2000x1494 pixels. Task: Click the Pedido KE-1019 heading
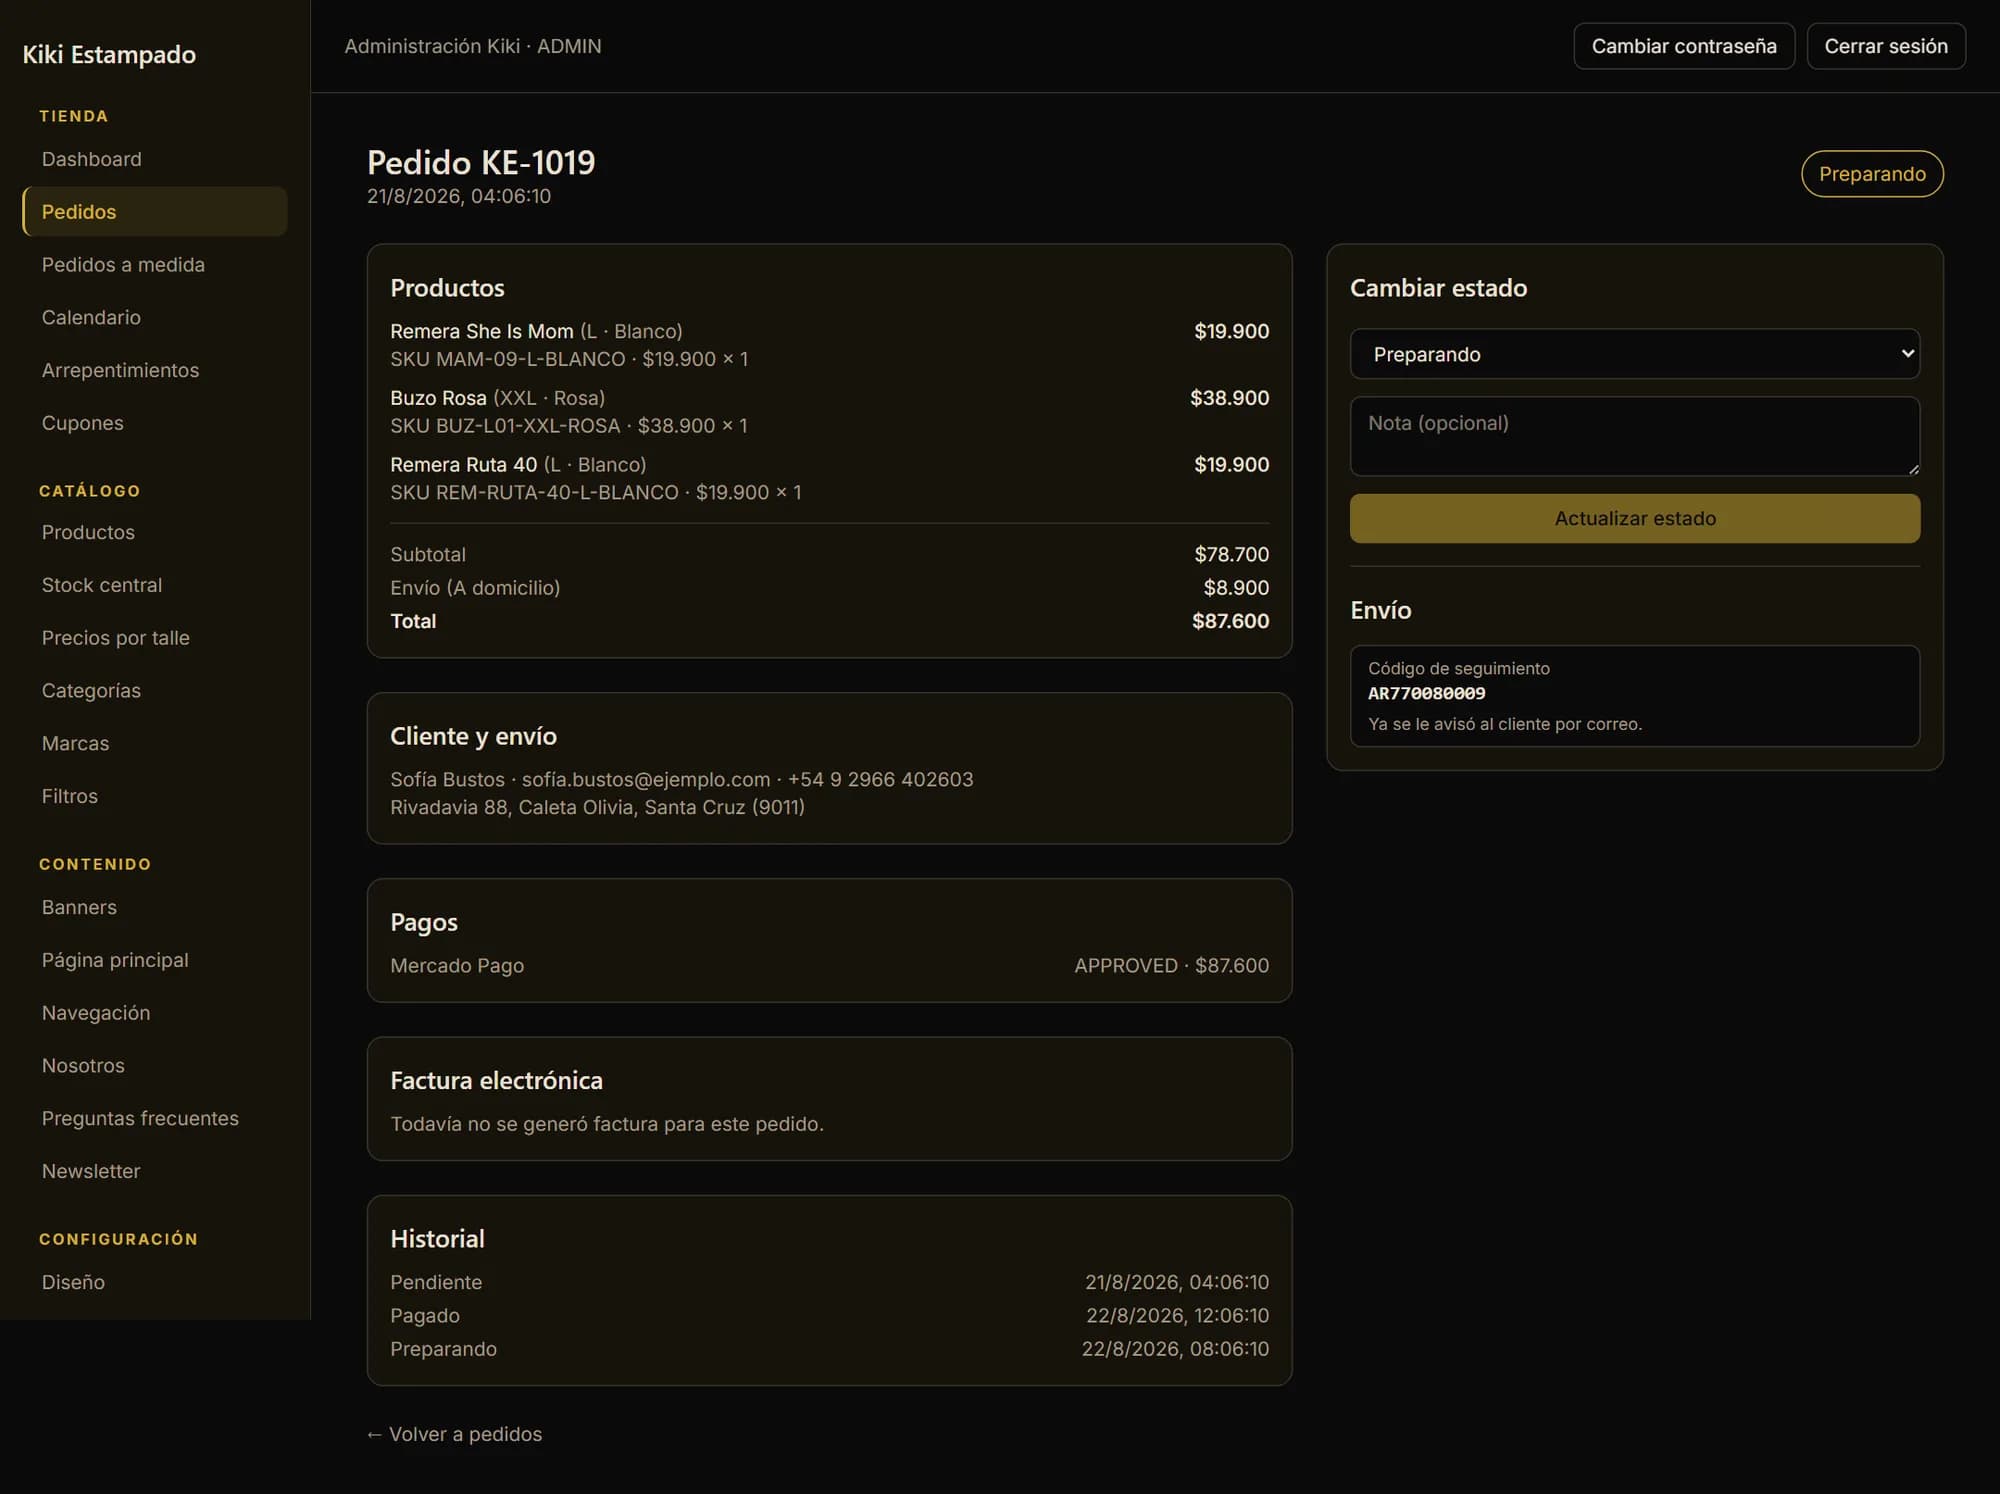481,162
